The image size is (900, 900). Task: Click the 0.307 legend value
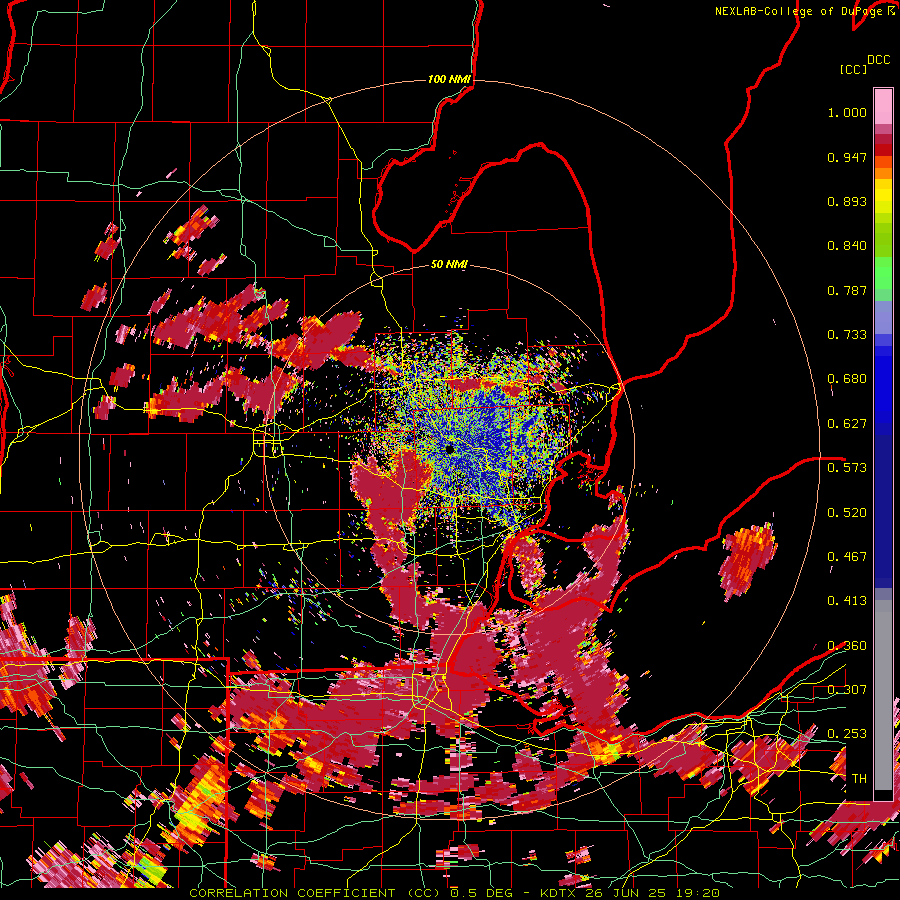coord(847,690)
